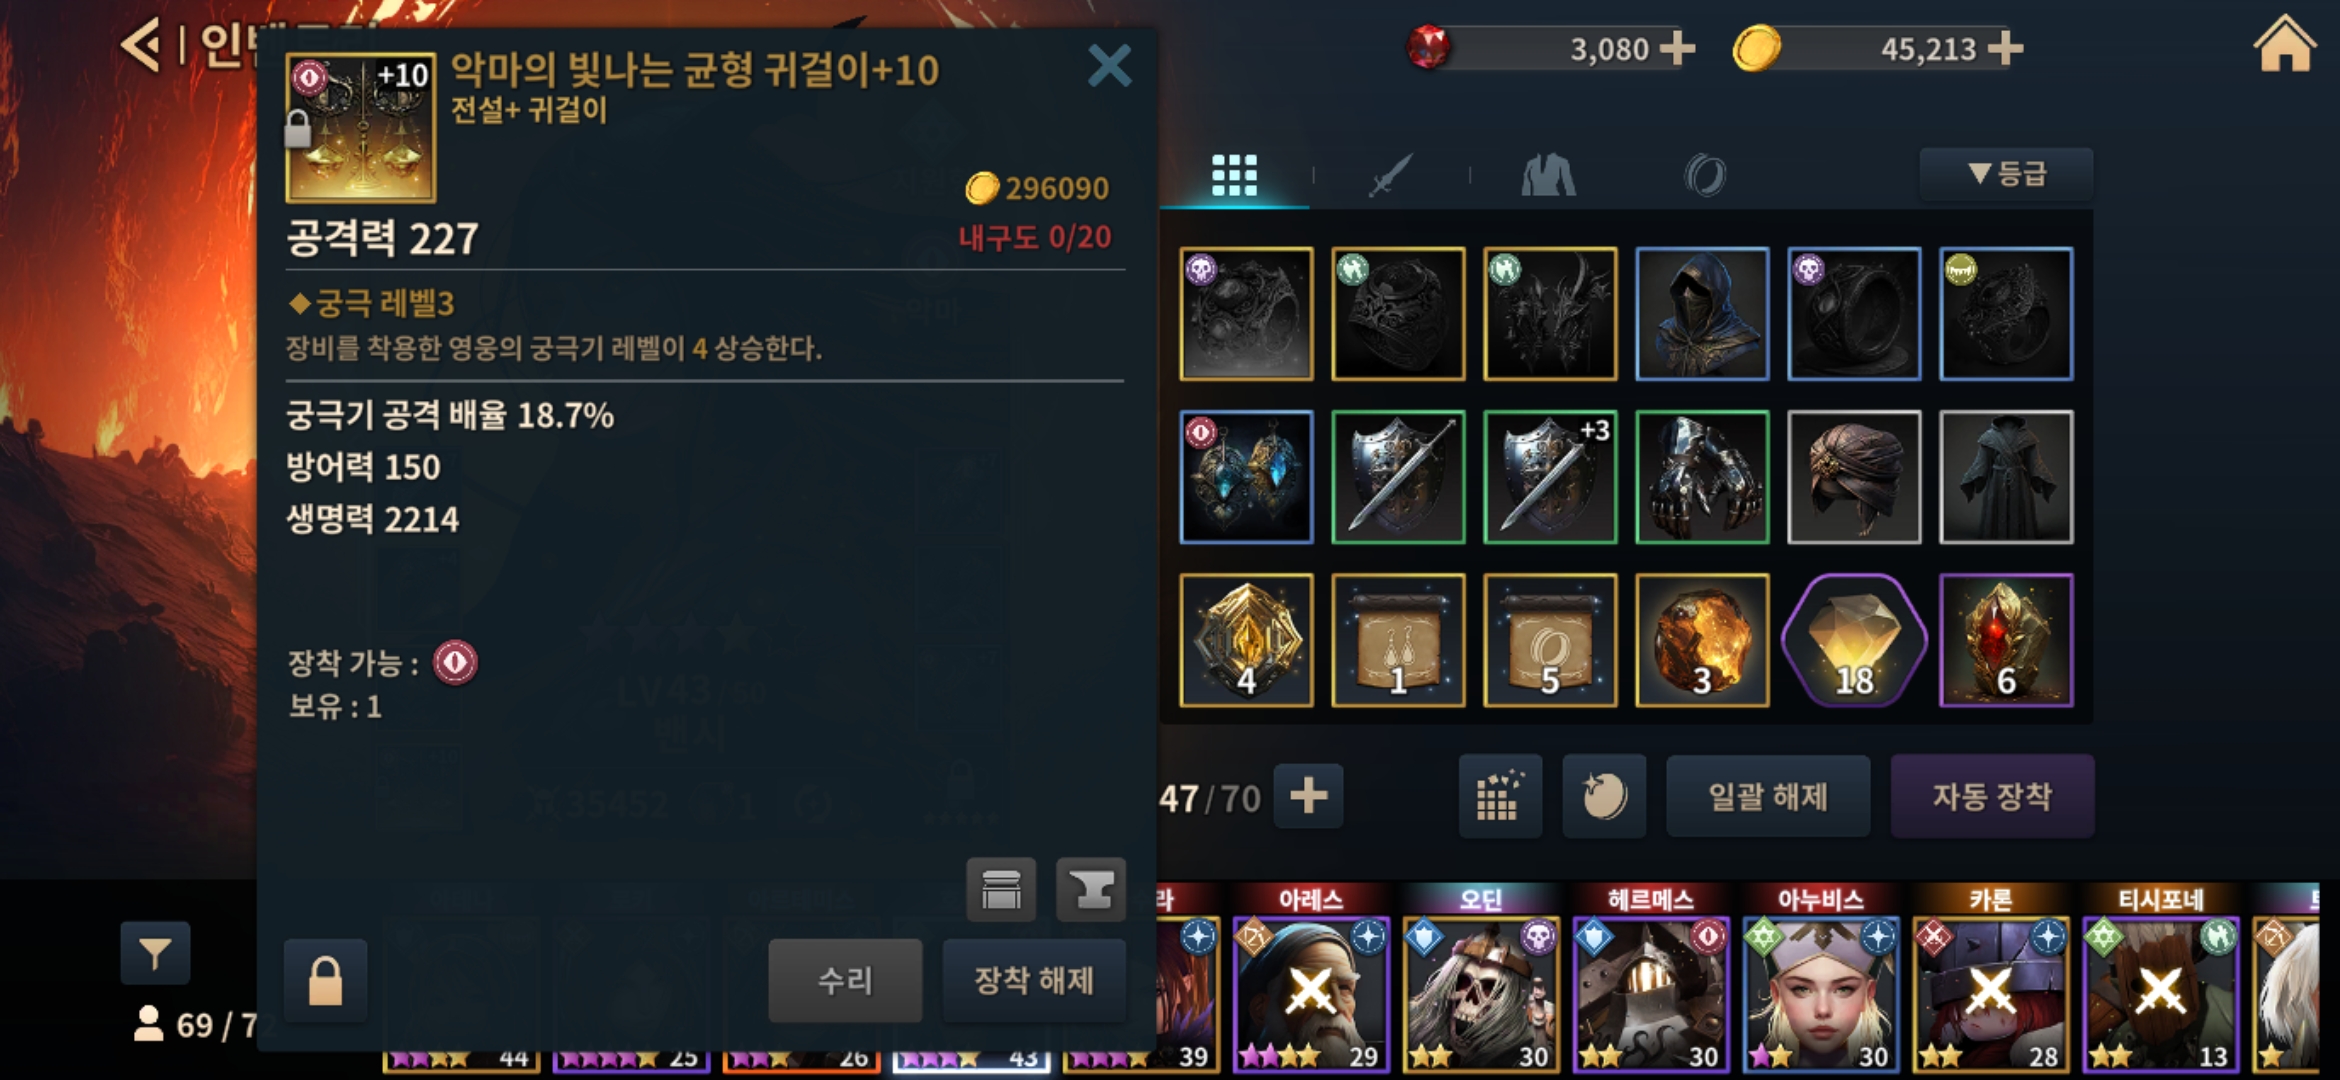The image size is (2340, 1080).
Task: Switch to the weapons sword tab
Action: (1390, 175)
